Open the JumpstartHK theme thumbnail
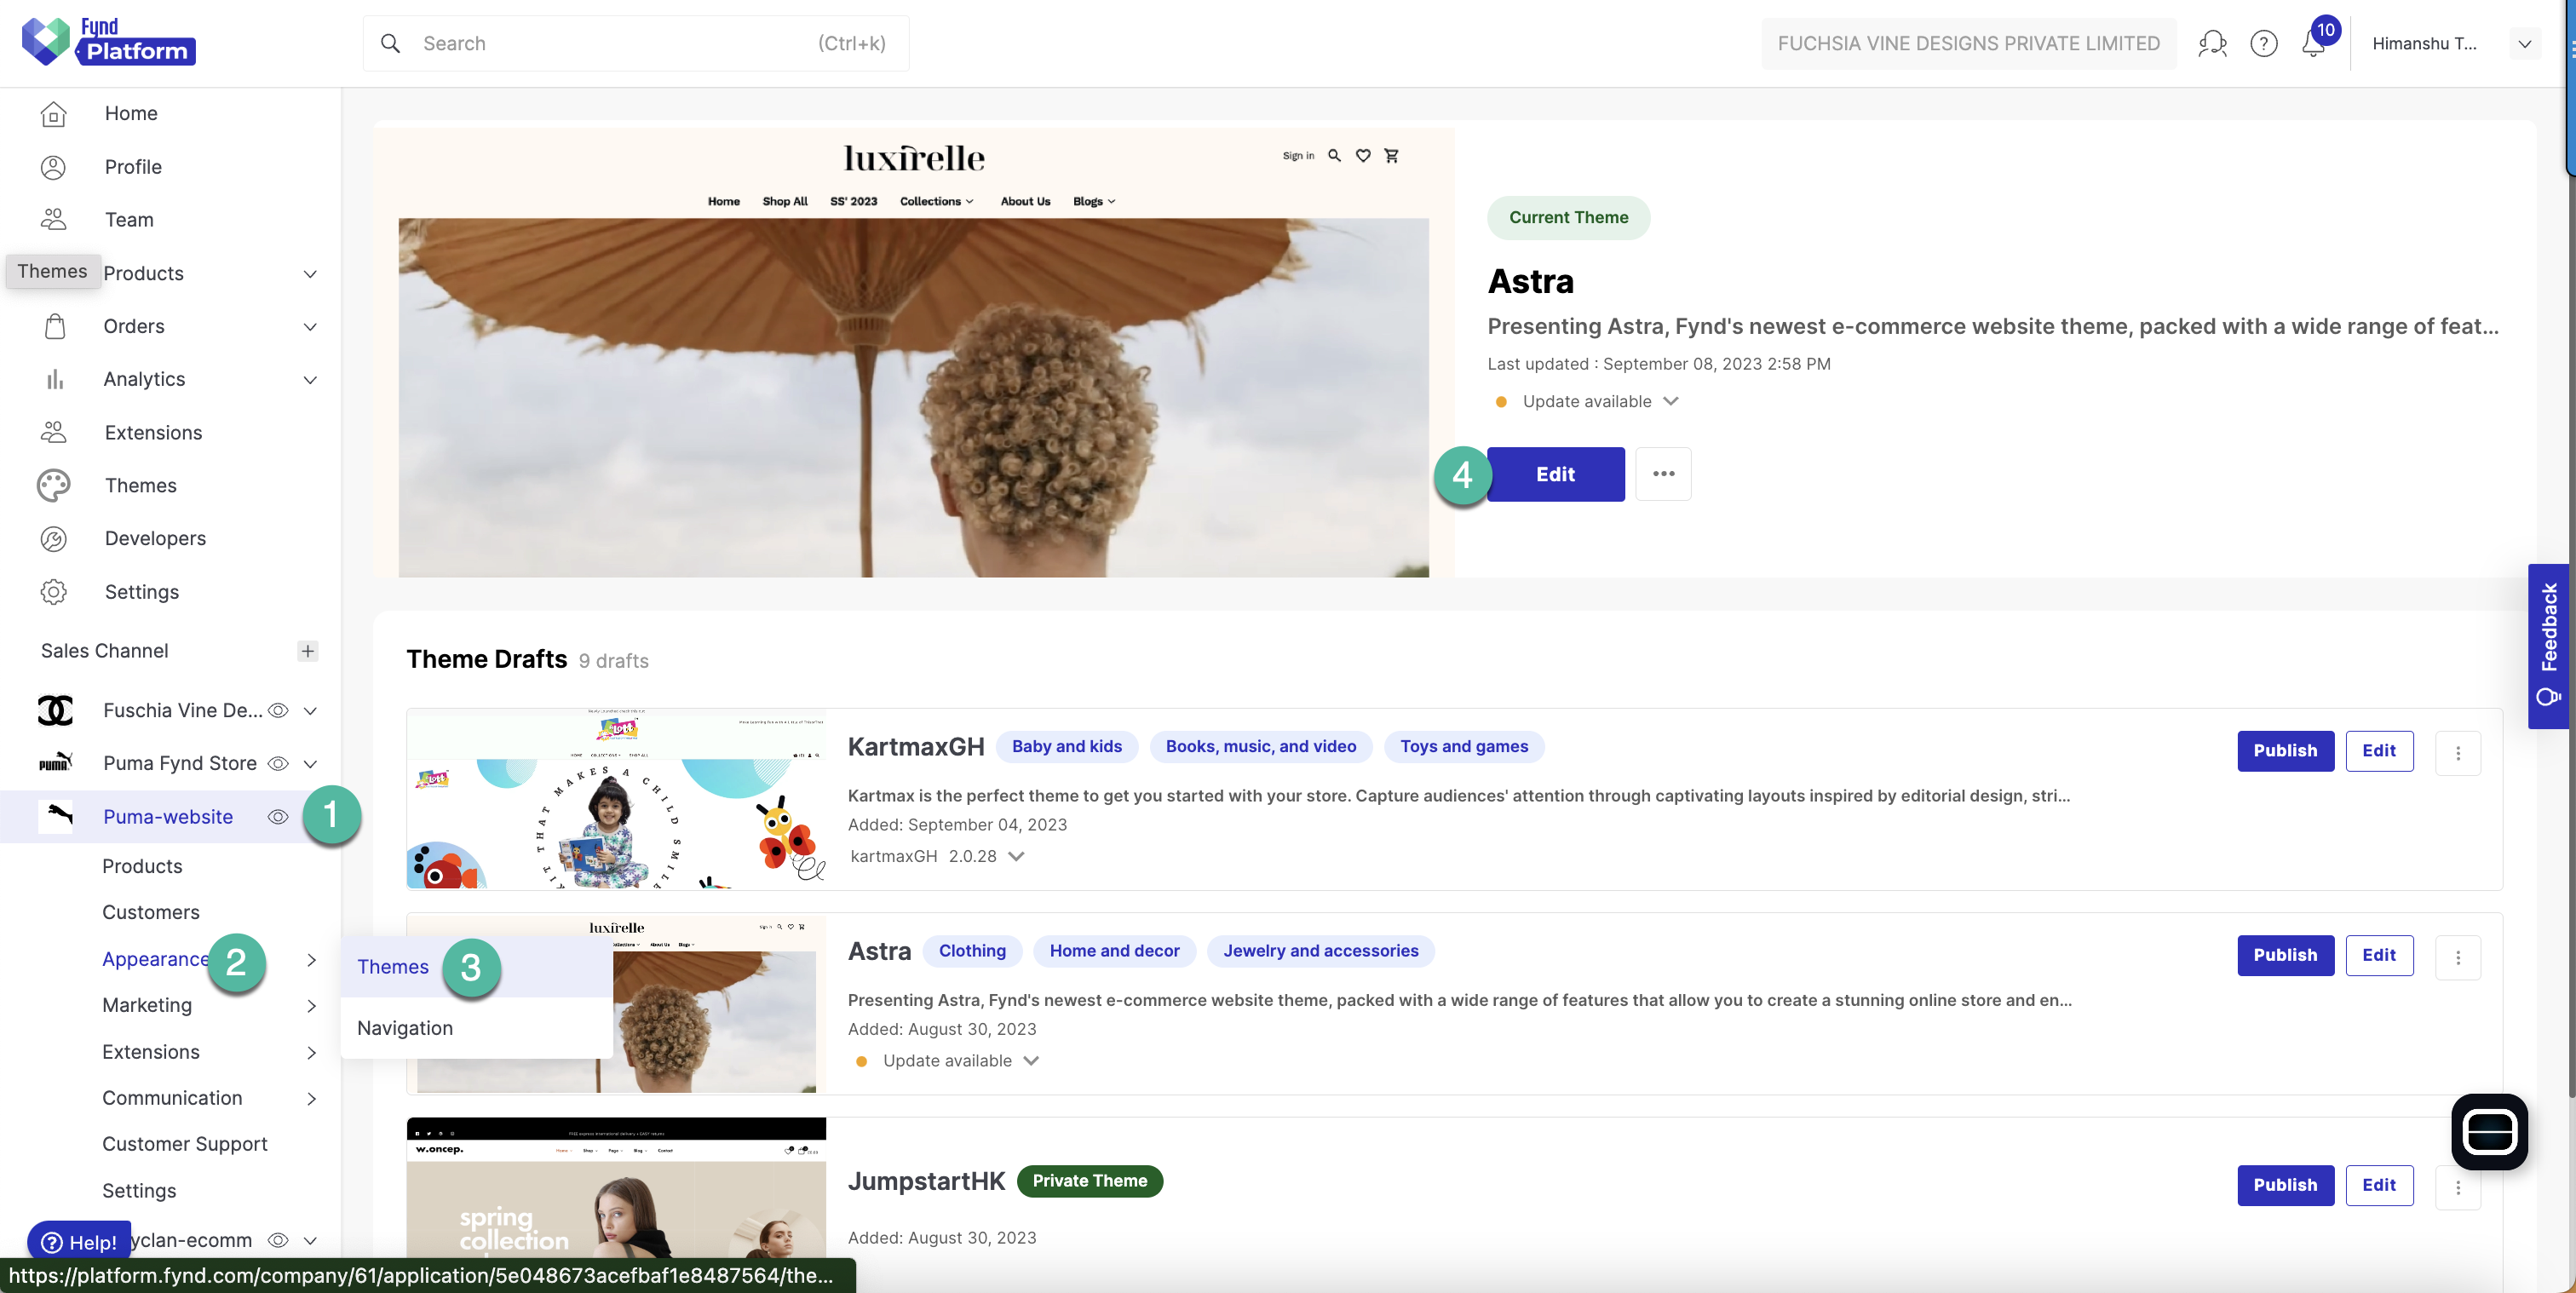Image resolution: width=2576 pixels, height=1293 pixels. [616, 1187]
